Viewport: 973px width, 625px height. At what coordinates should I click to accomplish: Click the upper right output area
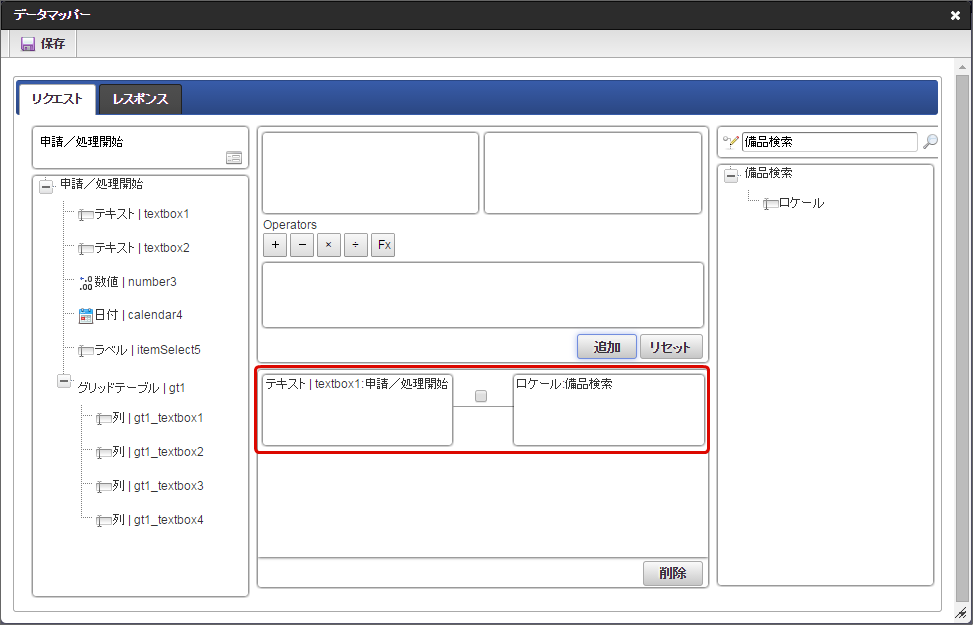click(x=593, y=173)
